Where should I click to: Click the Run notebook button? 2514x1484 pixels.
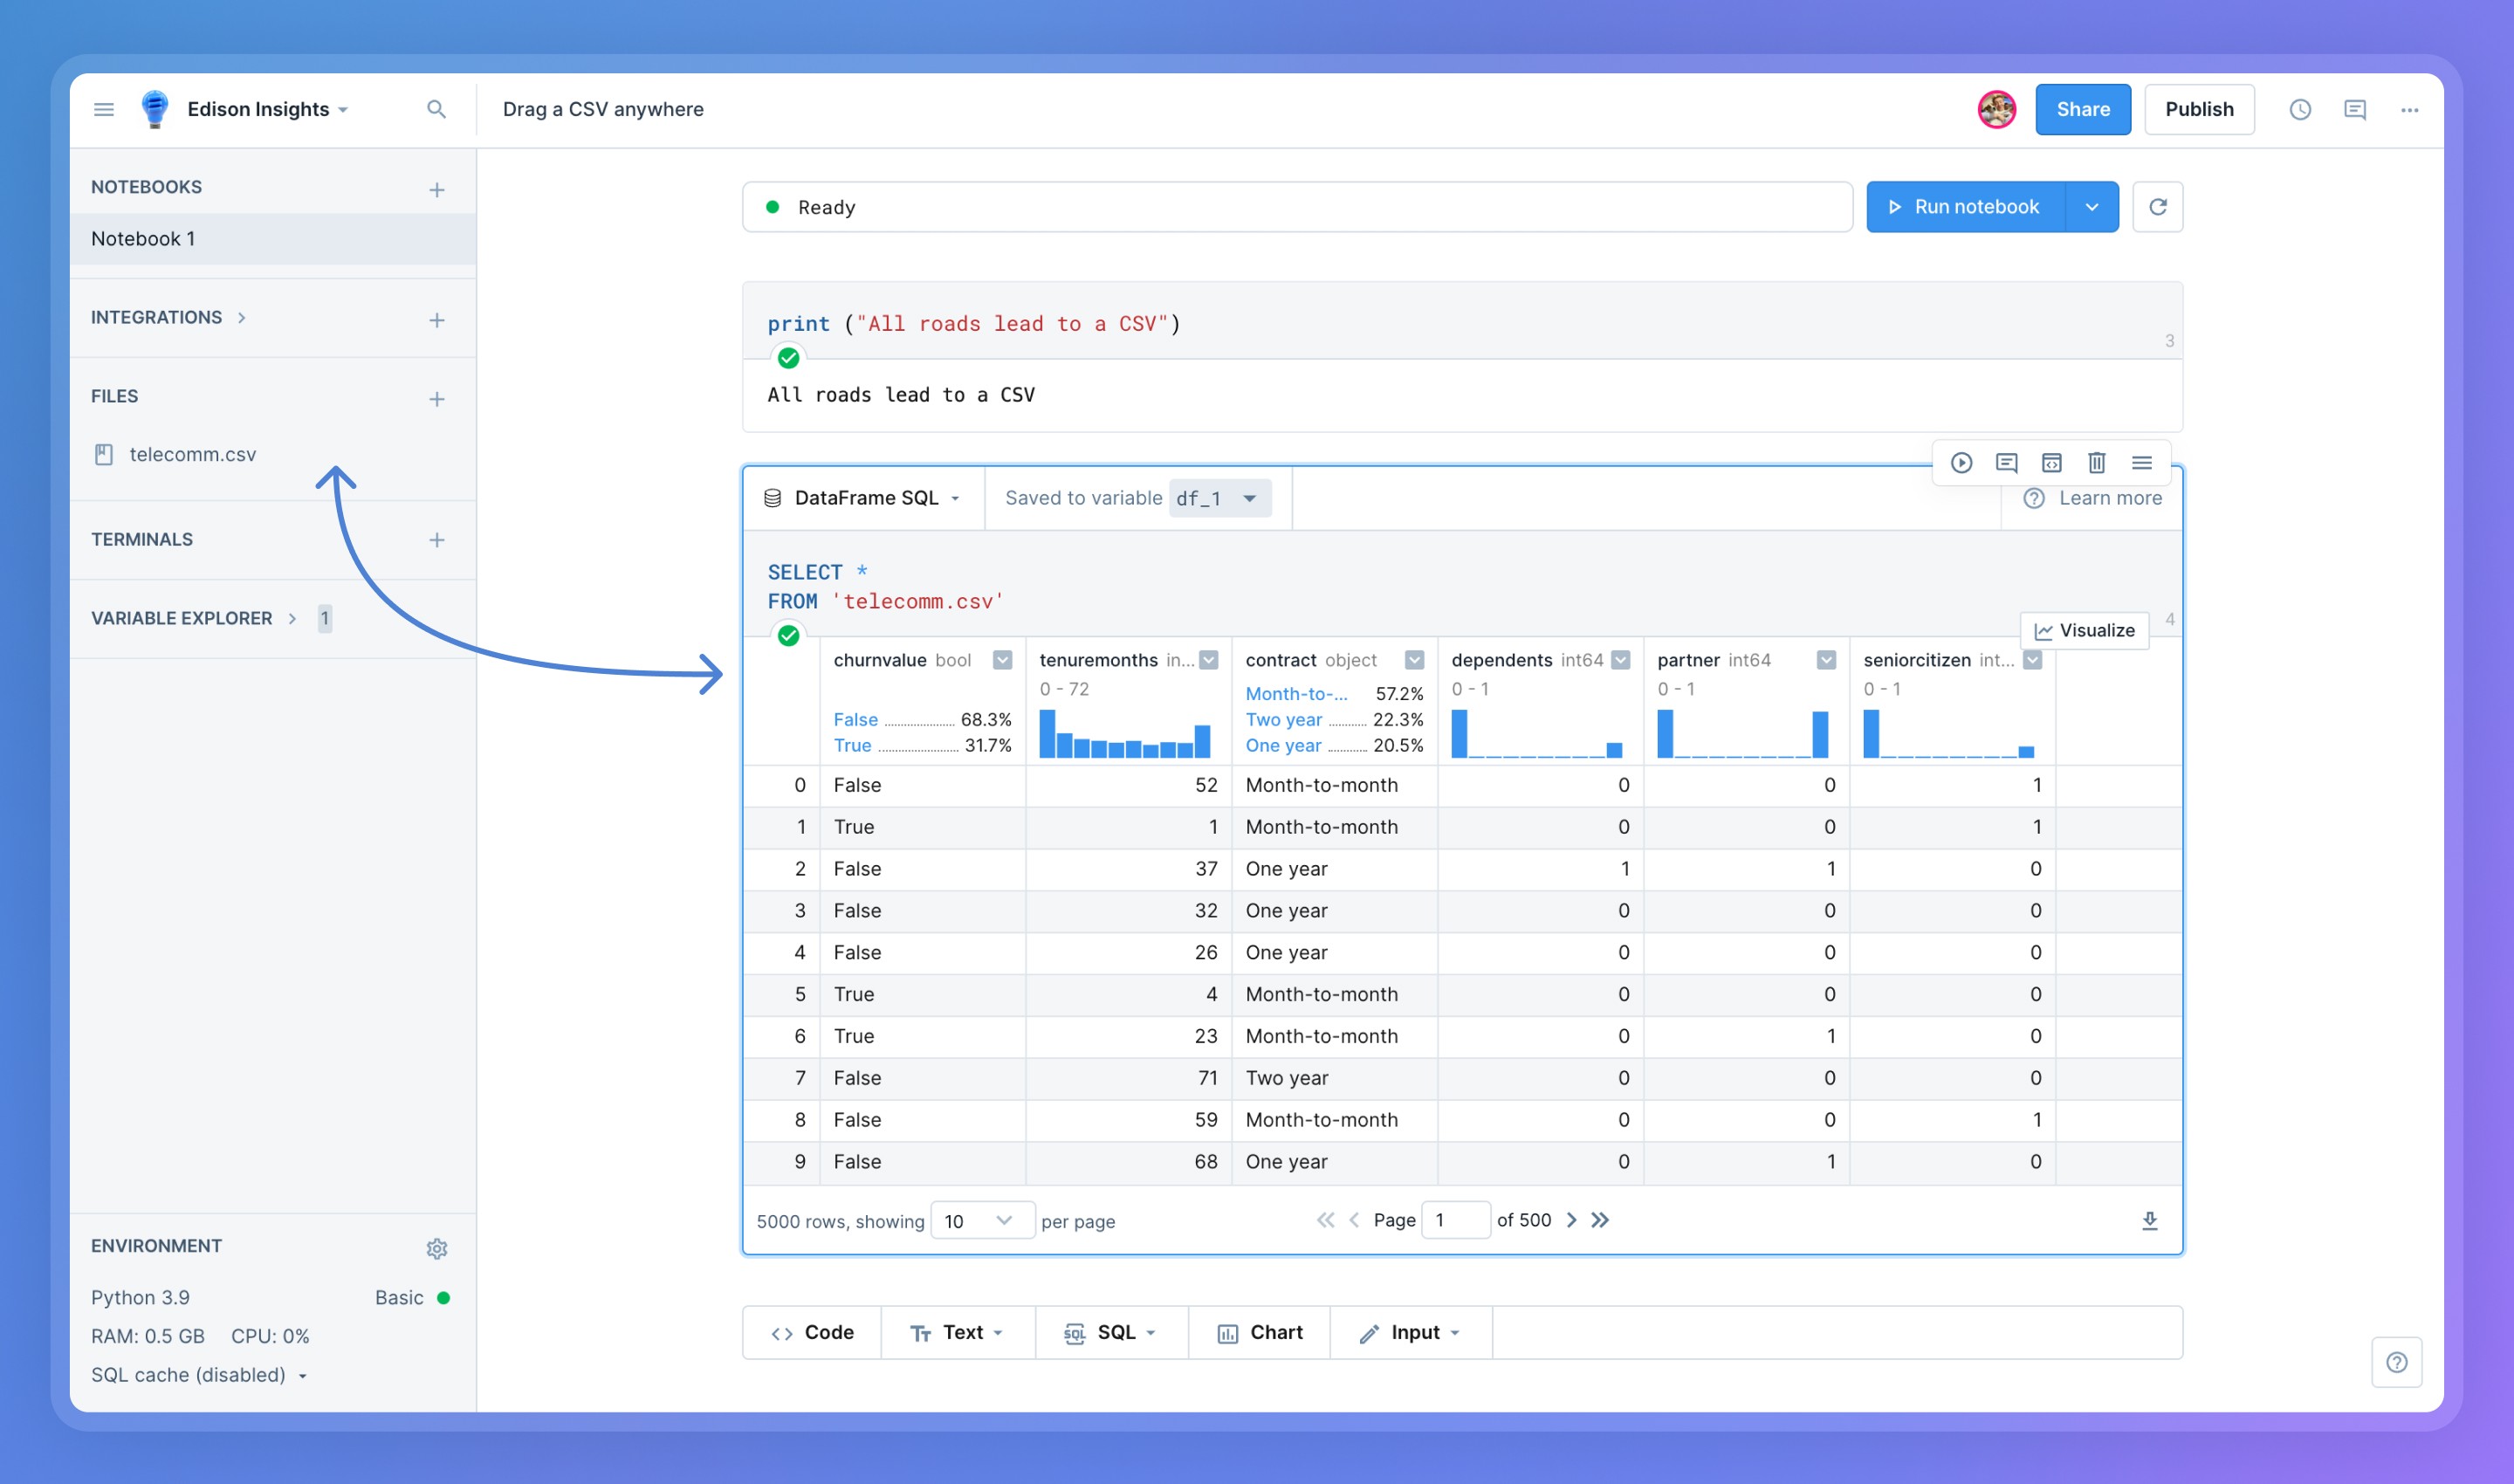(x=1965, y=207)
